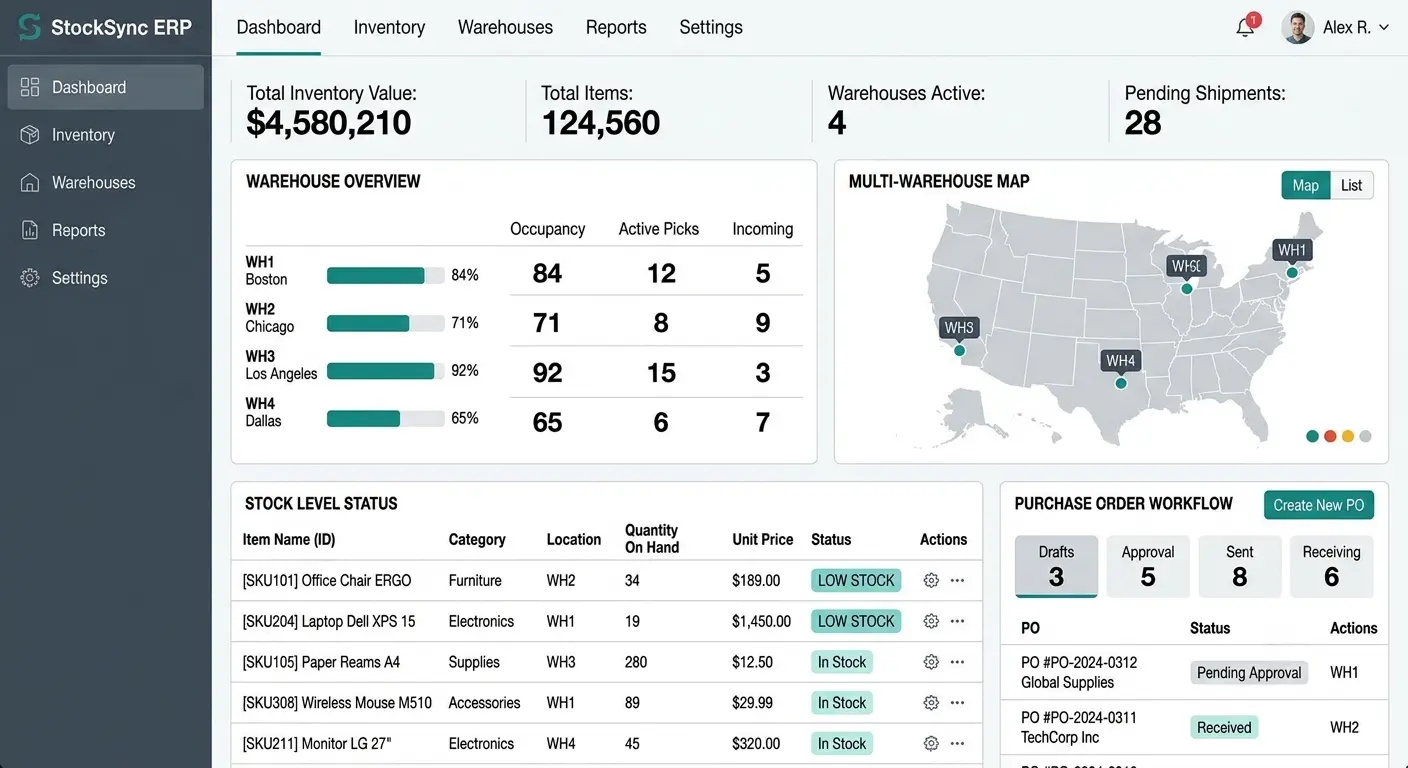Screen dimensions: 1408x768
Task: Switch map panel to List view
Action: pos(1351,185)
